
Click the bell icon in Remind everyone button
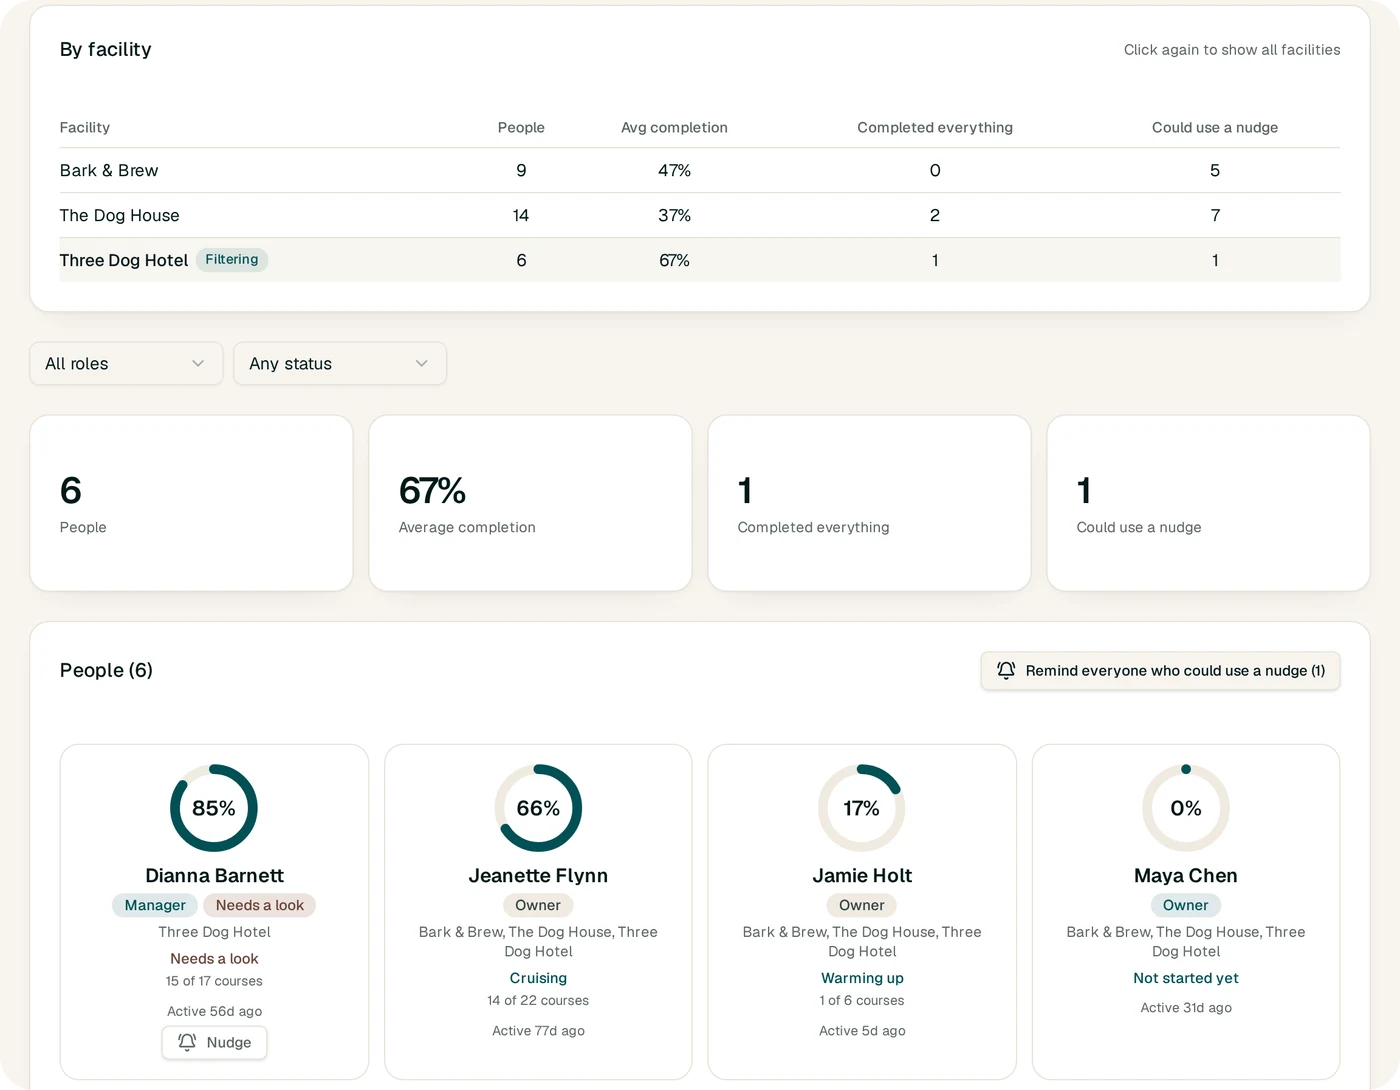1006,670
